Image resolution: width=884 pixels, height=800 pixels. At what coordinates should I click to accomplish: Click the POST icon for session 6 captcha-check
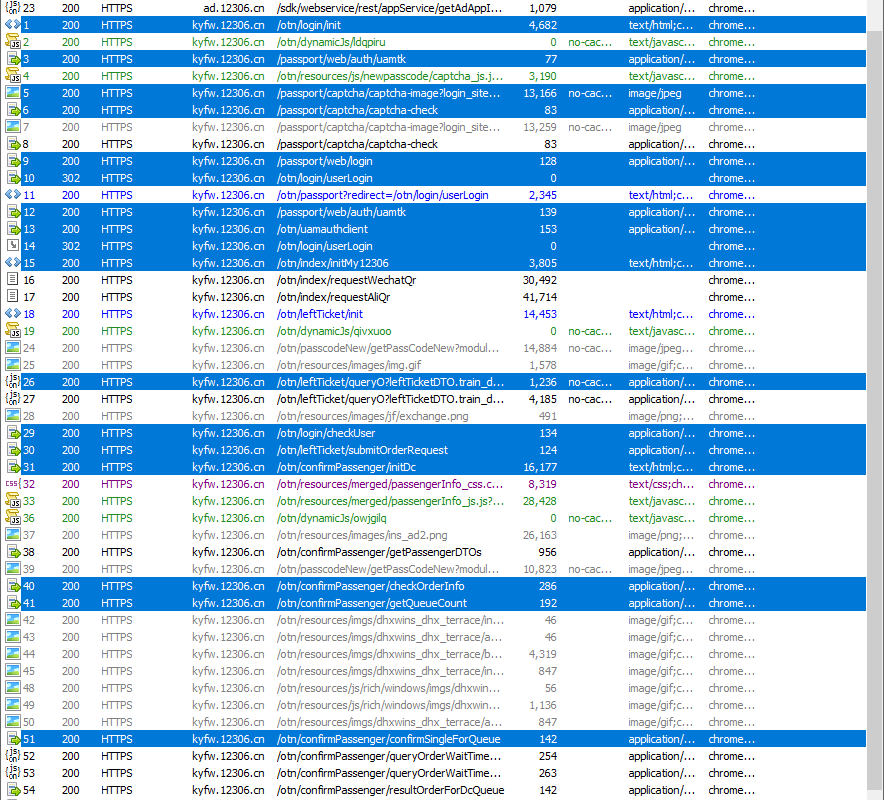tap(13, 110)
